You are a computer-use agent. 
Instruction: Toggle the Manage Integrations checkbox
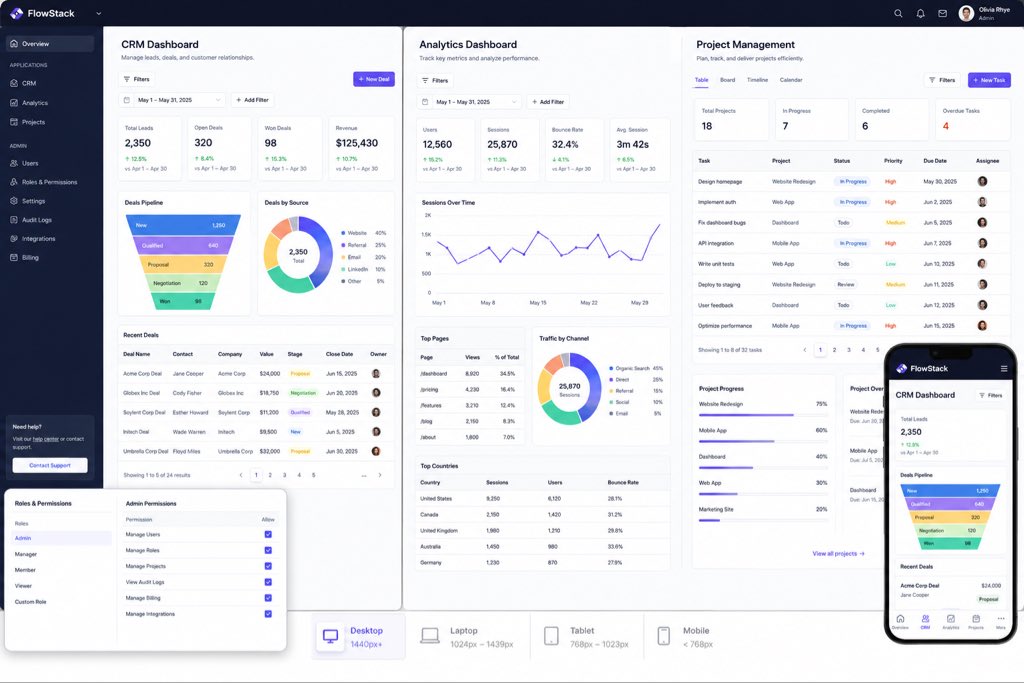tap(268, 614)
